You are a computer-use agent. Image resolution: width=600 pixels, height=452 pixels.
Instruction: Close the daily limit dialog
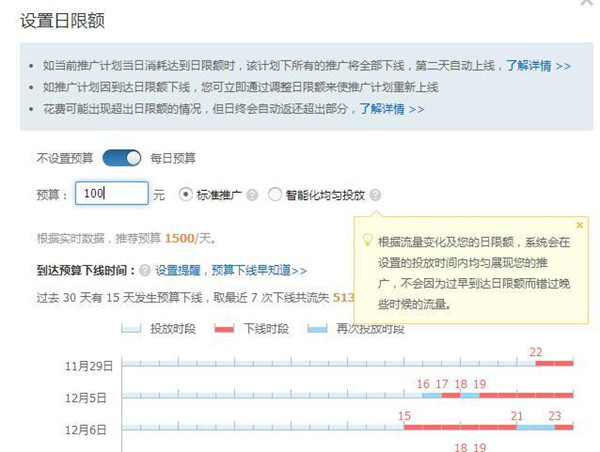click(x=585, y=4)
